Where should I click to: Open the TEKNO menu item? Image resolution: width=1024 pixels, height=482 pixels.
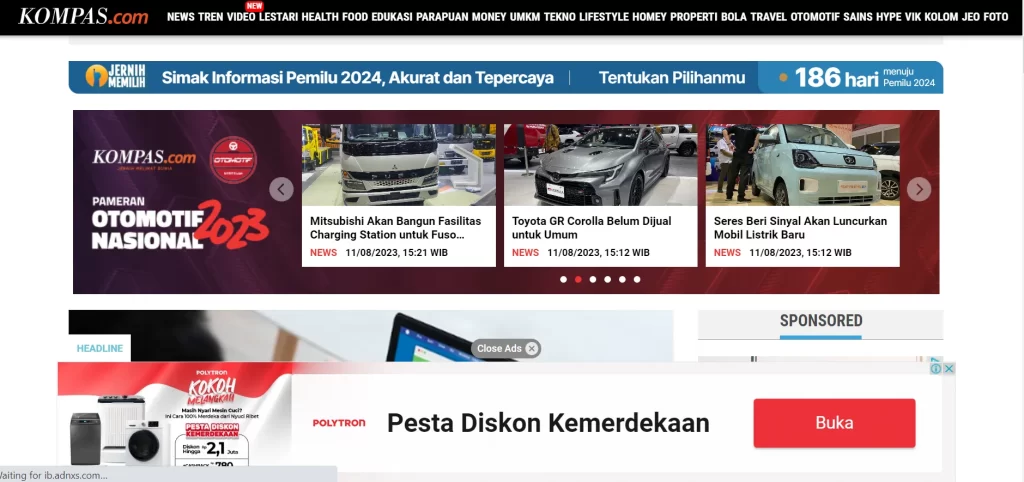point(560,17)
